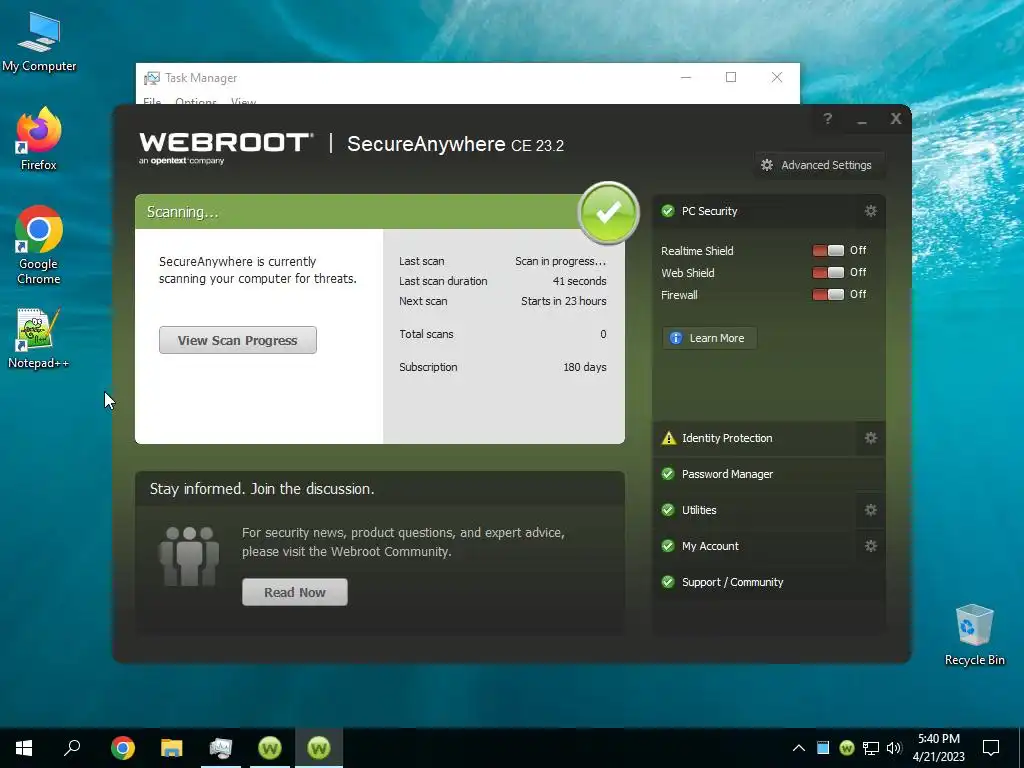This screenshot has height=768, width=1024.
Task: Click the taskbar clock and date
Action: click(x=938, y=748)
